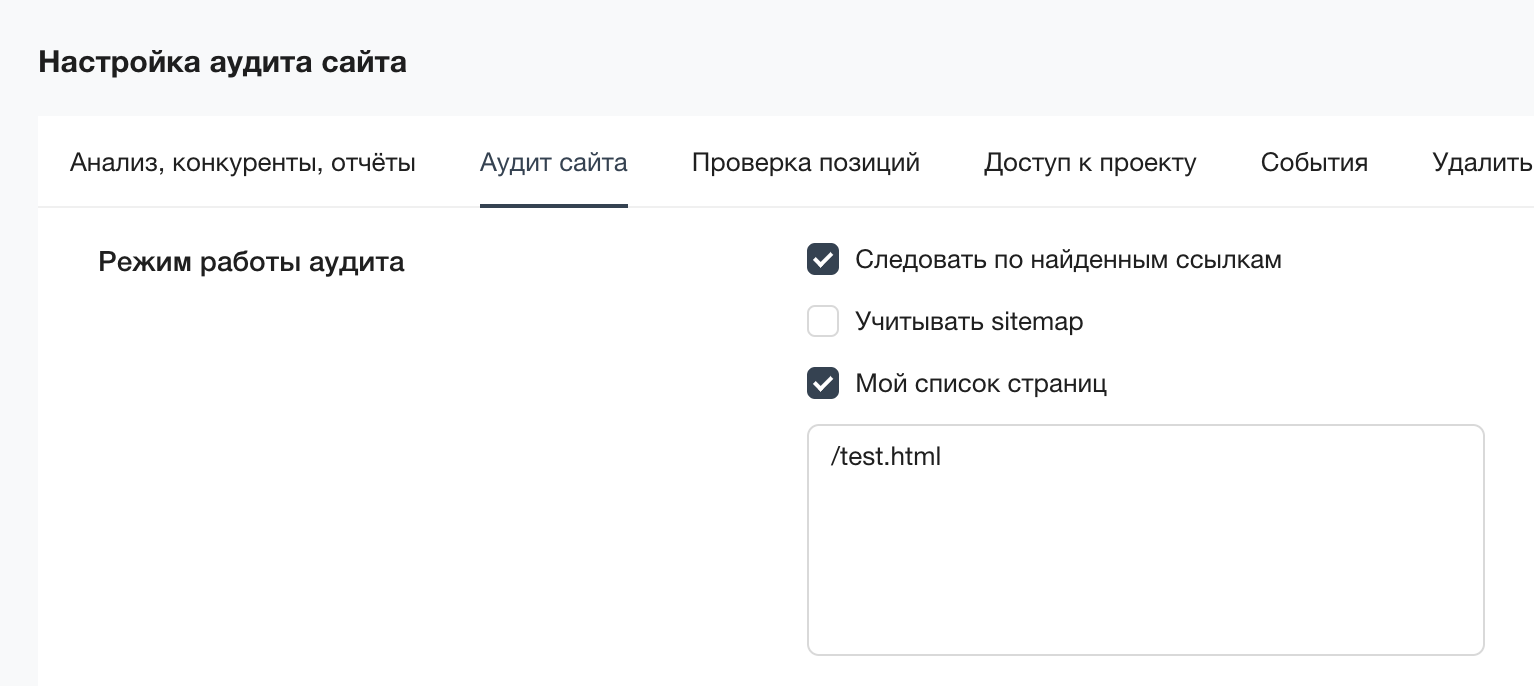Open the Анализ, конкуренты, отчёты tab
The image size is (1534, 686).
(x=243, y=163)
